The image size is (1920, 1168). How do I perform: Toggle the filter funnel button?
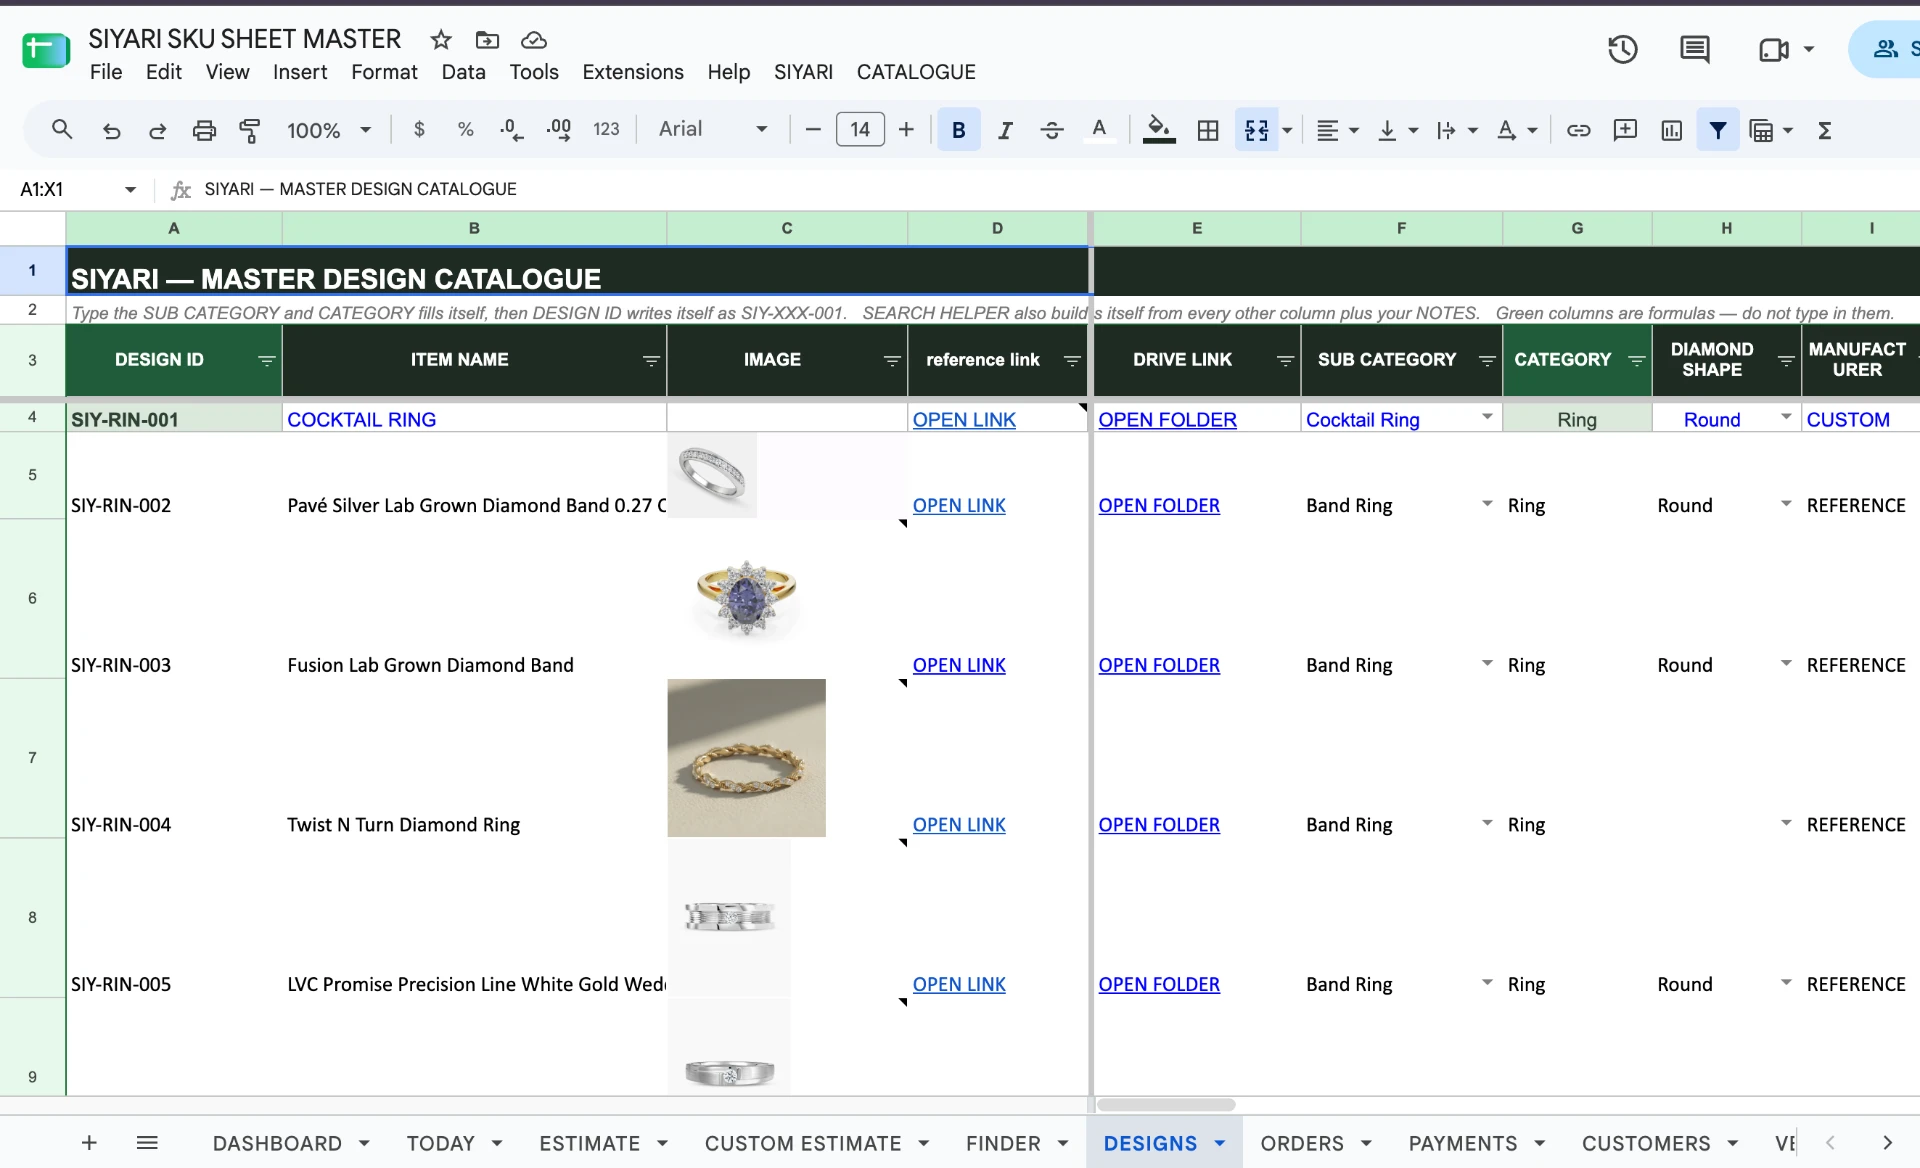tap(1717, 130)
